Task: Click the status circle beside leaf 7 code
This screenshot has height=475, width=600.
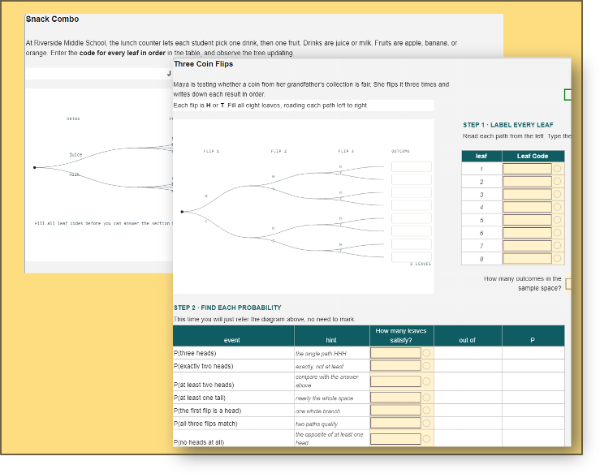Action: [x=558, y=245]
